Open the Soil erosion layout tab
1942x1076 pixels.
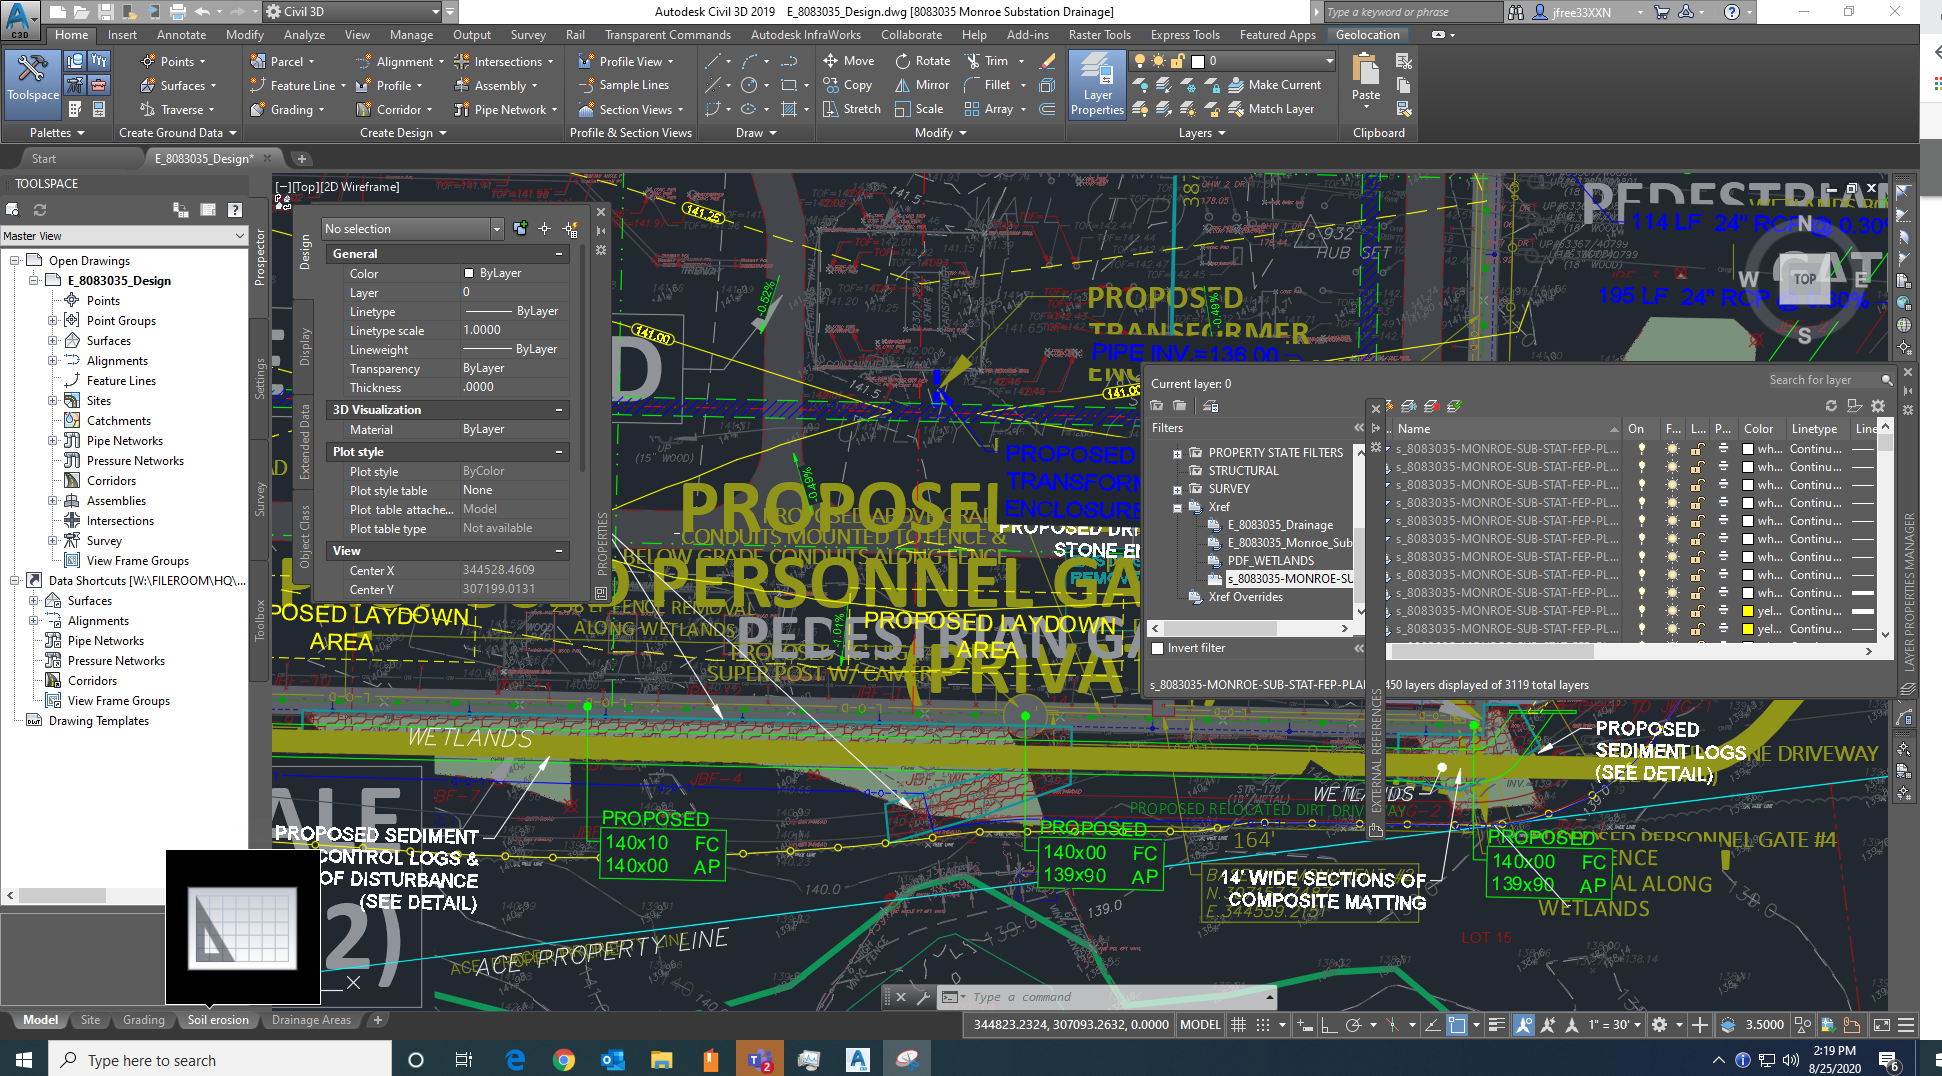coord(218,1020)
